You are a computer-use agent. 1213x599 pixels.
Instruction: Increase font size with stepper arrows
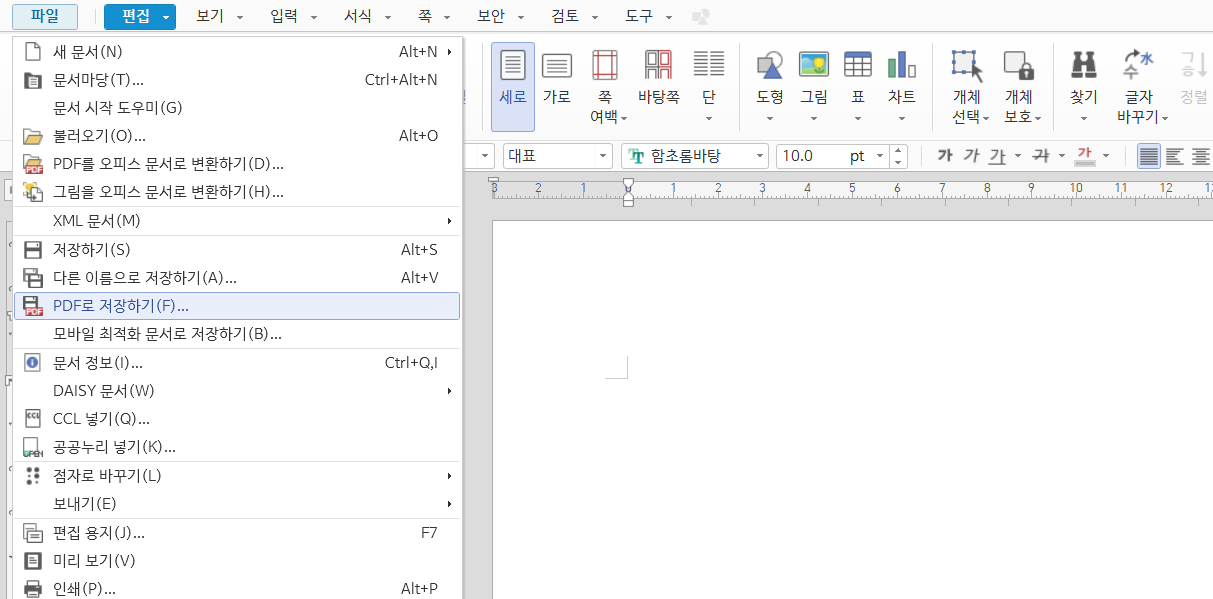898,150
